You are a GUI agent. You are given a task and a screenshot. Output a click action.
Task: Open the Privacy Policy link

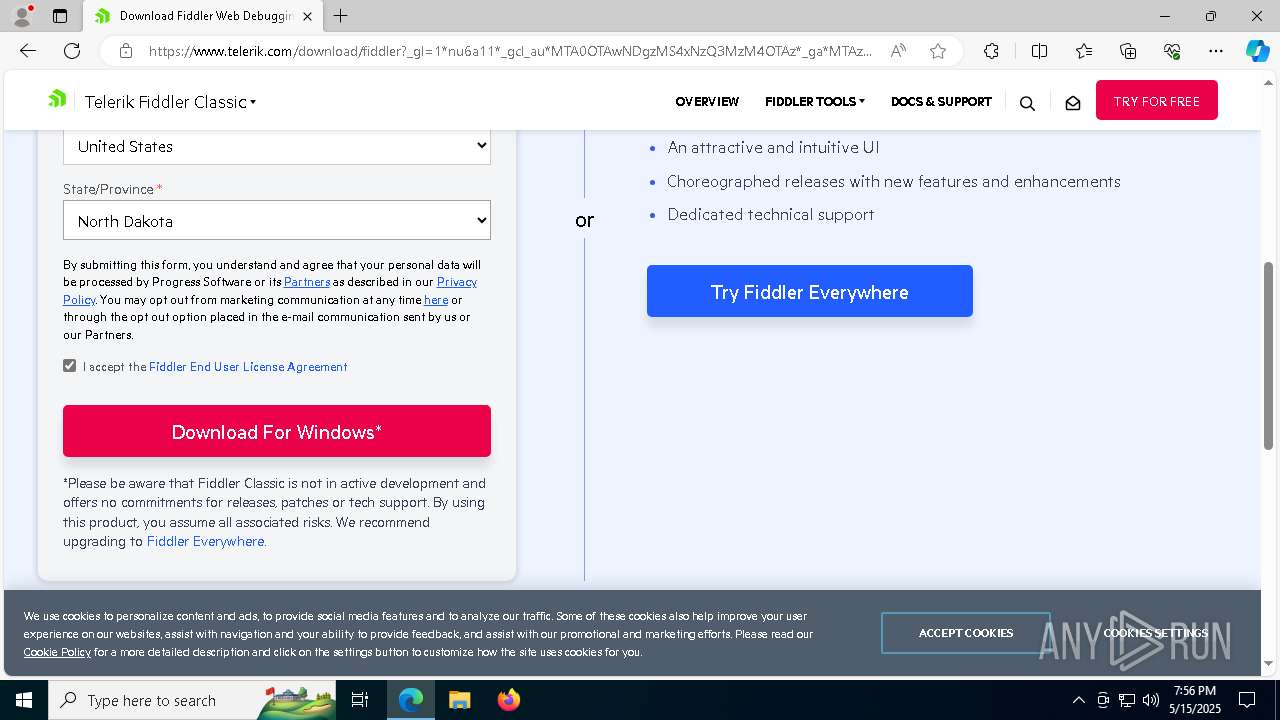[457, 282]
